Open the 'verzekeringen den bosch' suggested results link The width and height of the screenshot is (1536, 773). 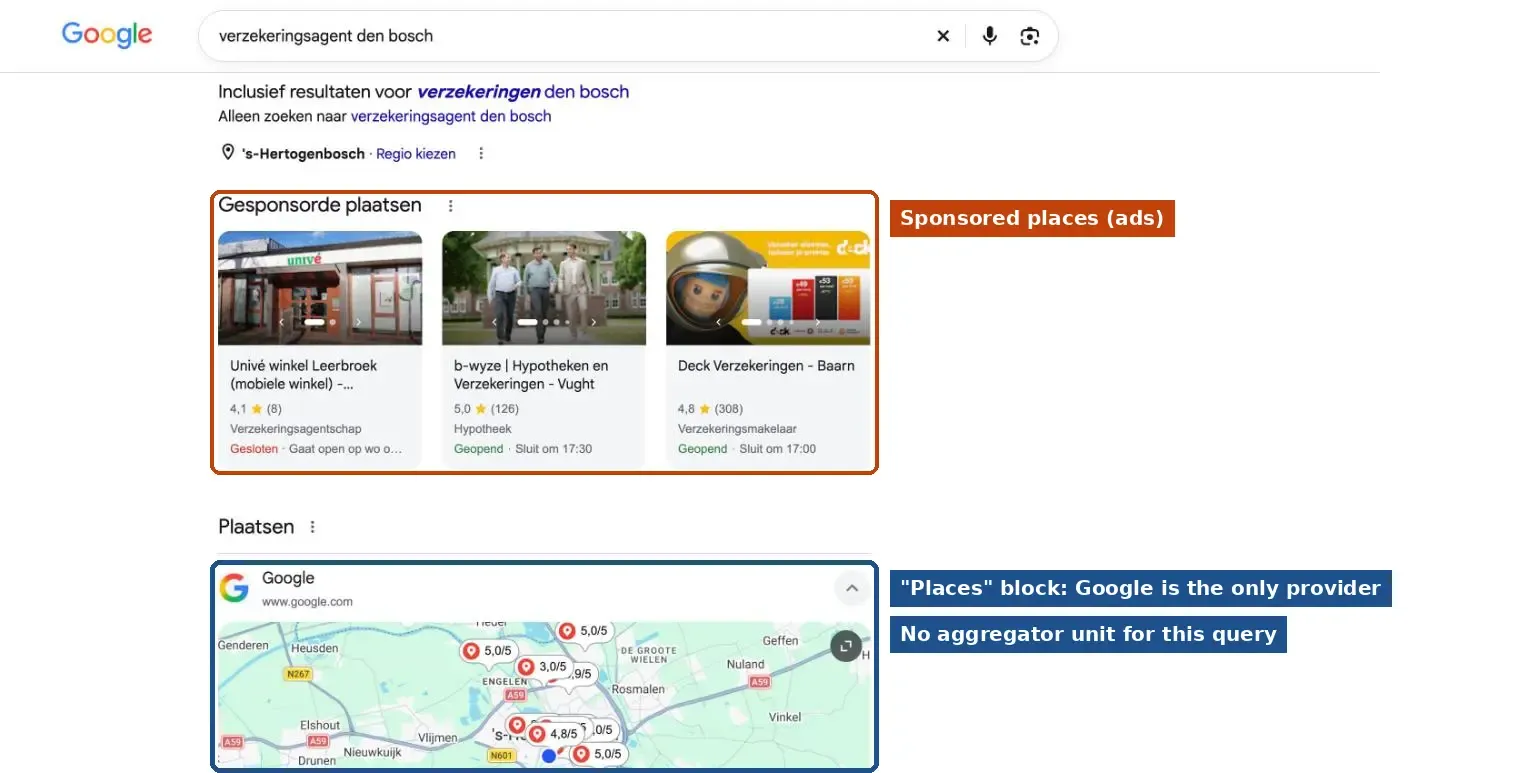point(523,92)
